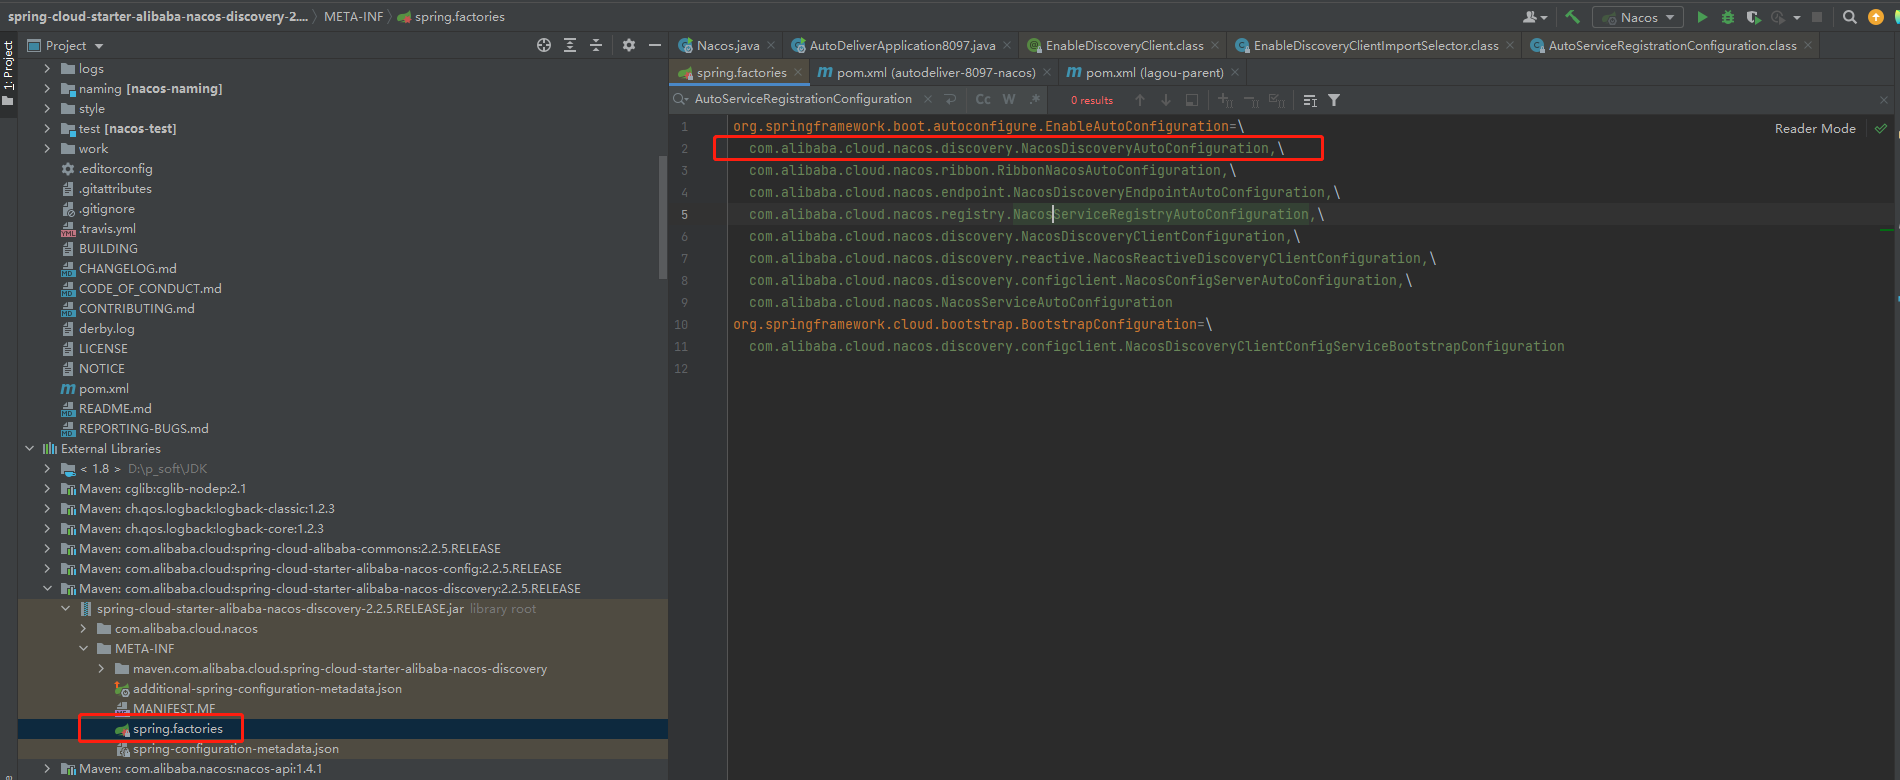Select spring-configuration-metadata.json in project tree

235,749
